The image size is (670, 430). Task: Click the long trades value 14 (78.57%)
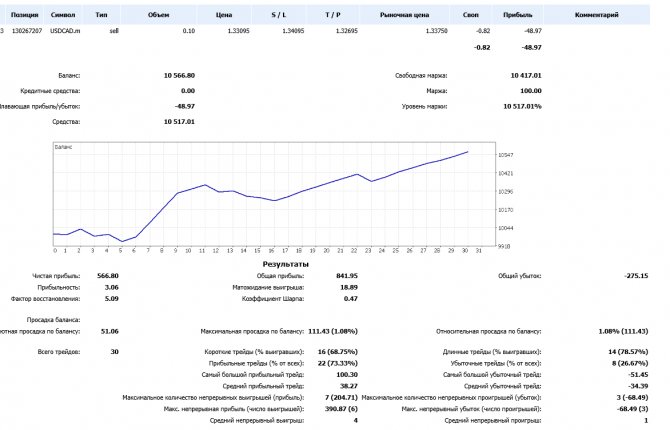628,352
